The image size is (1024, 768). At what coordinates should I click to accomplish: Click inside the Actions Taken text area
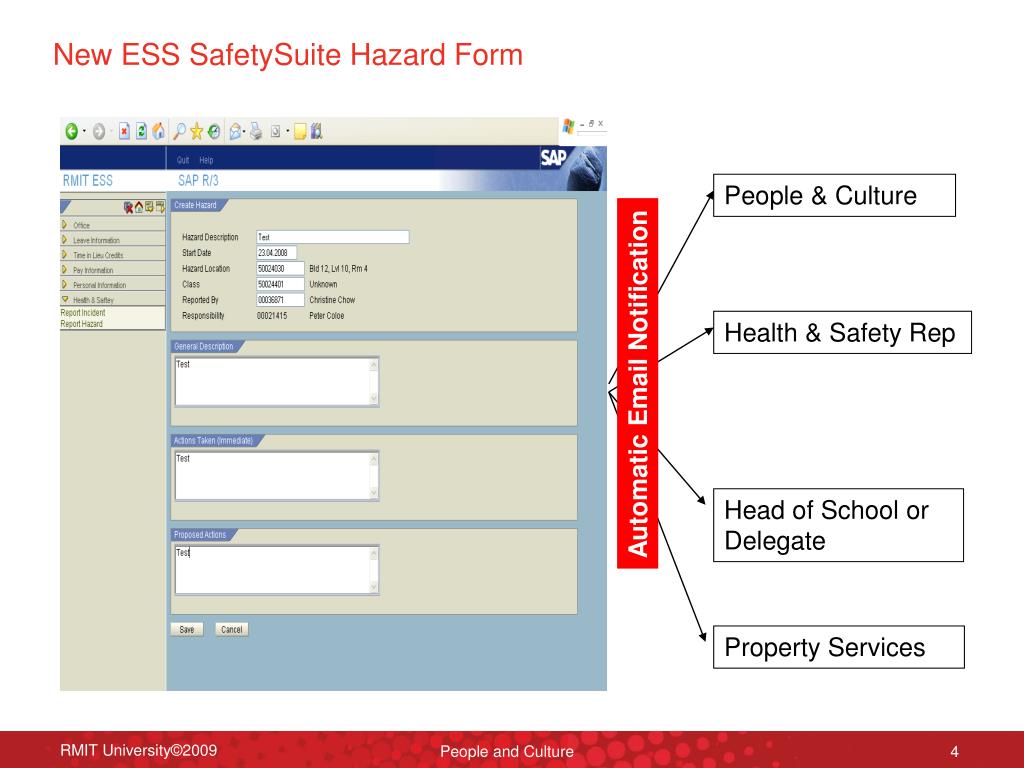[x=272, y=475]
